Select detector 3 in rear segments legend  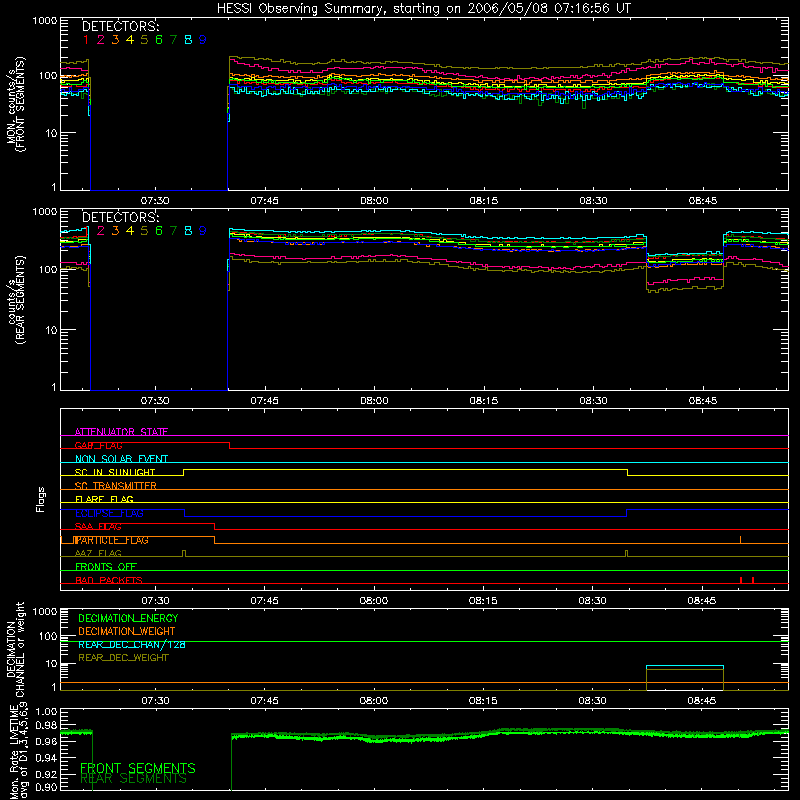[x=115, y=231]
